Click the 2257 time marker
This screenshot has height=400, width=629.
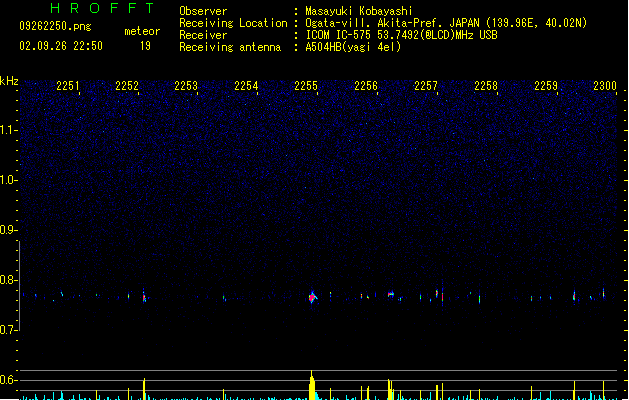(x=426, y=86)
